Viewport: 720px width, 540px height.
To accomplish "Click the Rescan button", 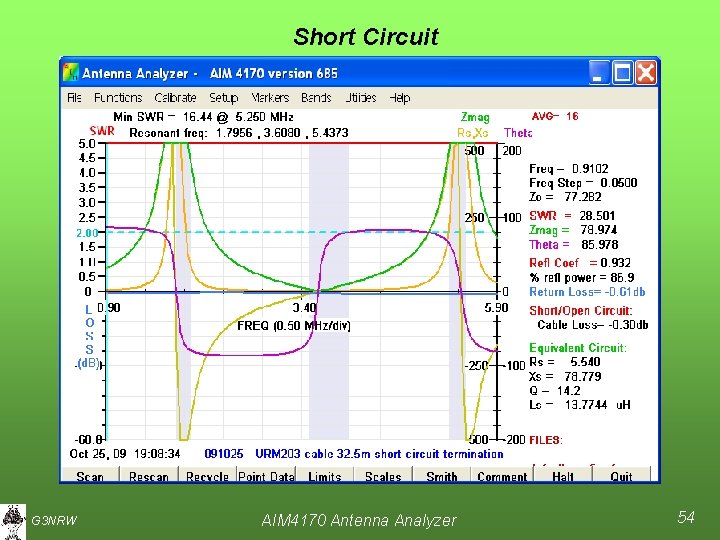I will point(149,475).
